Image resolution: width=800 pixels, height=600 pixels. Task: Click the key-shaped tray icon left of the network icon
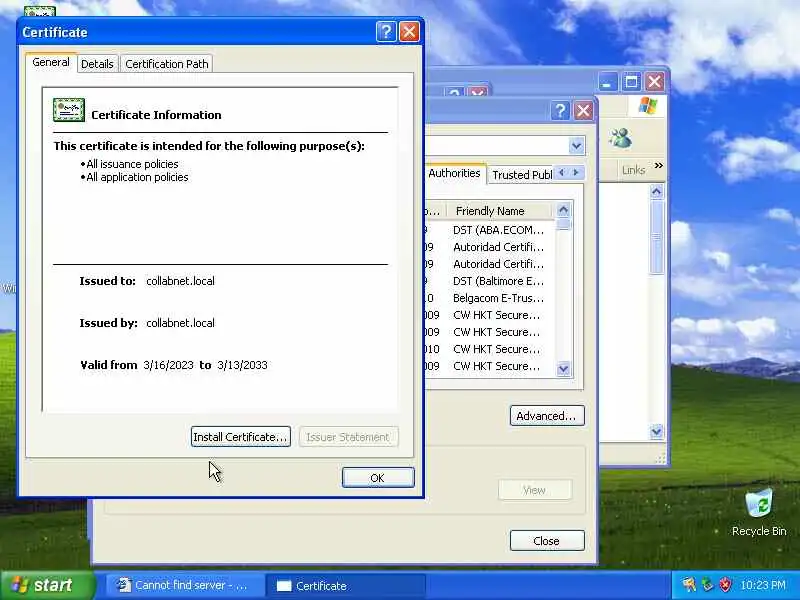[x=689, y=585]
